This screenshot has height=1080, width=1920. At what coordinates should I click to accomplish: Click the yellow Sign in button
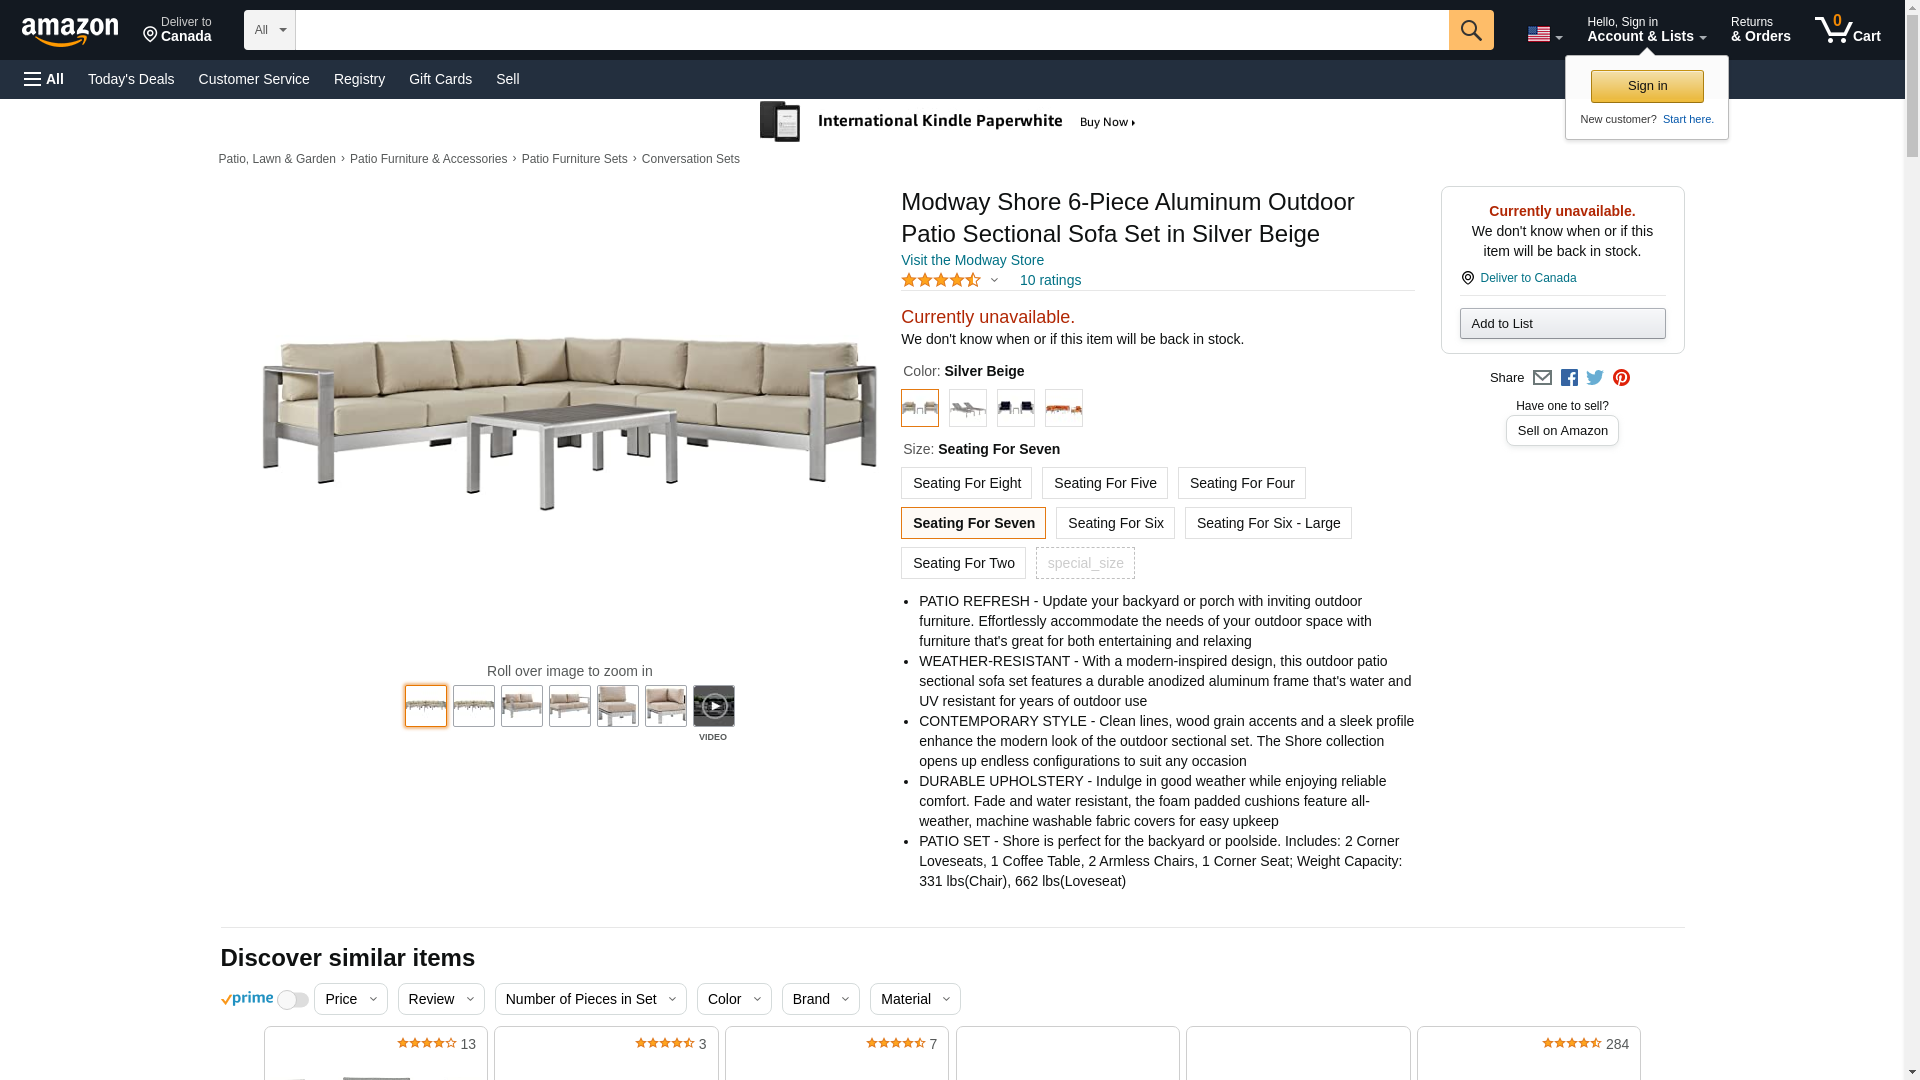[1646, 86]
